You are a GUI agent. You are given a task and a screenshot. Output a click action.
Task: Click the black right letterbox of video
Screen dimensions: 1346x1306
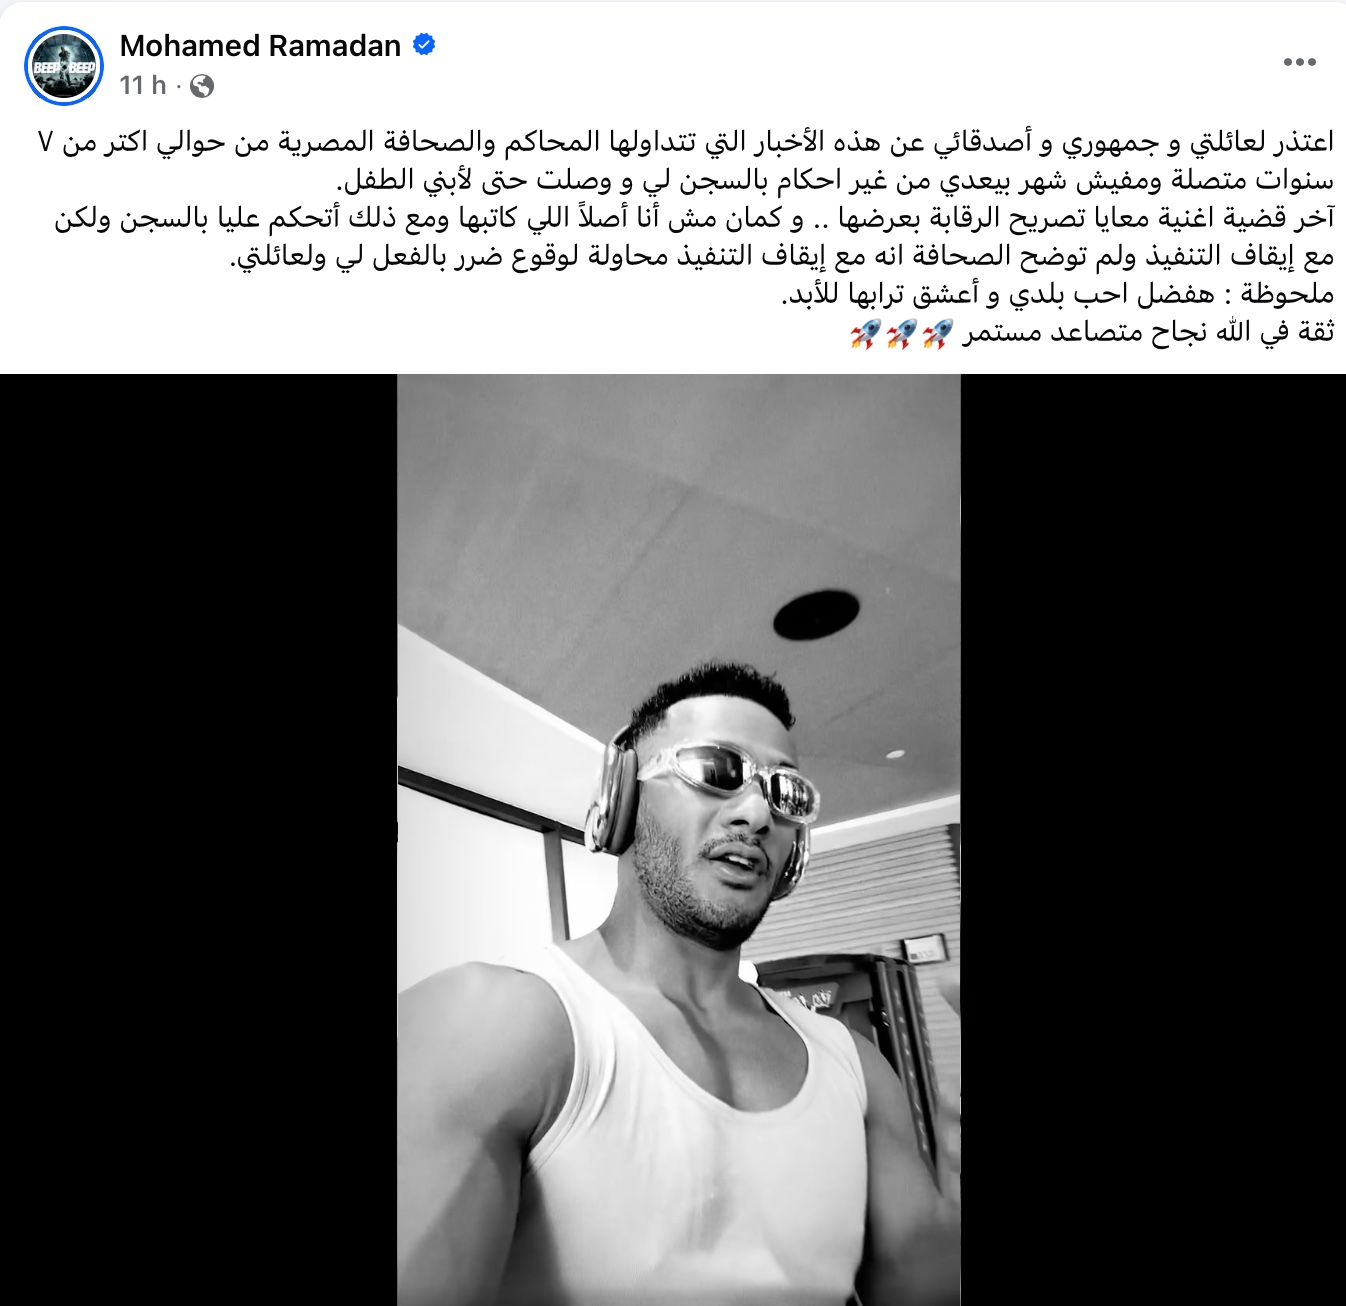(1153, 840)
